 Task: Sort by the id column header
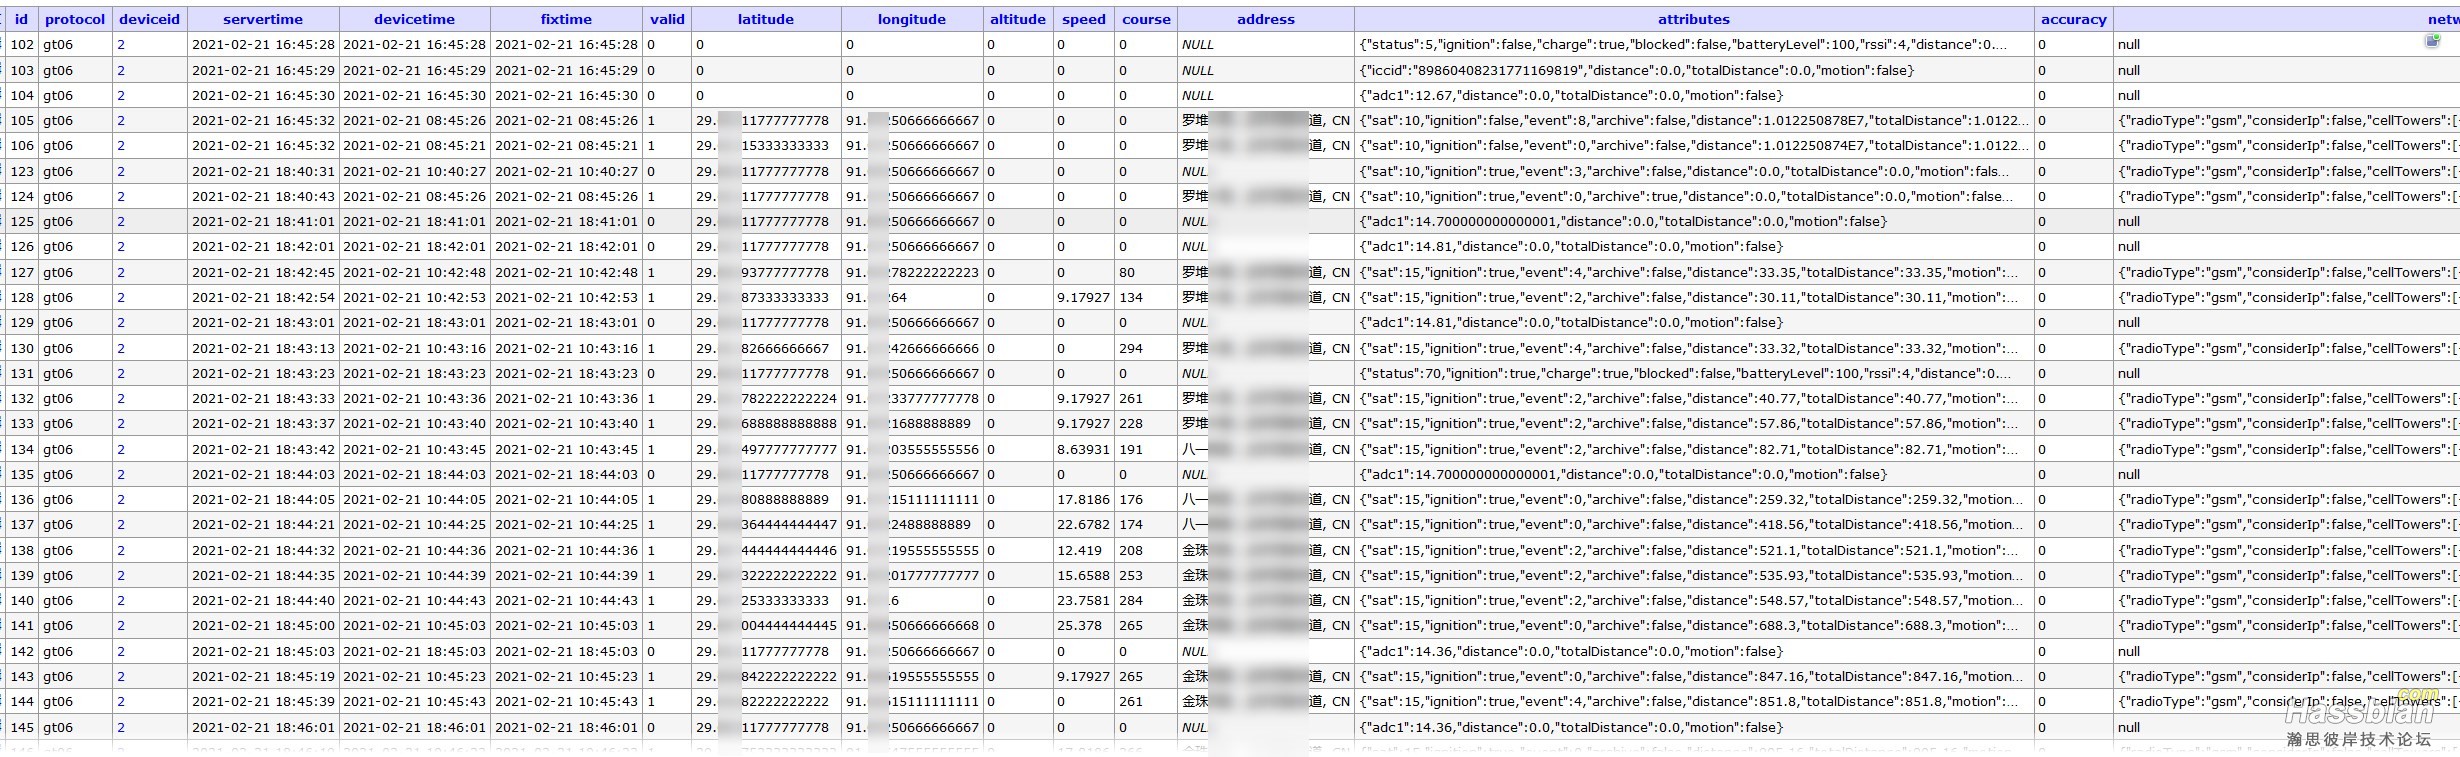(21, 19)
